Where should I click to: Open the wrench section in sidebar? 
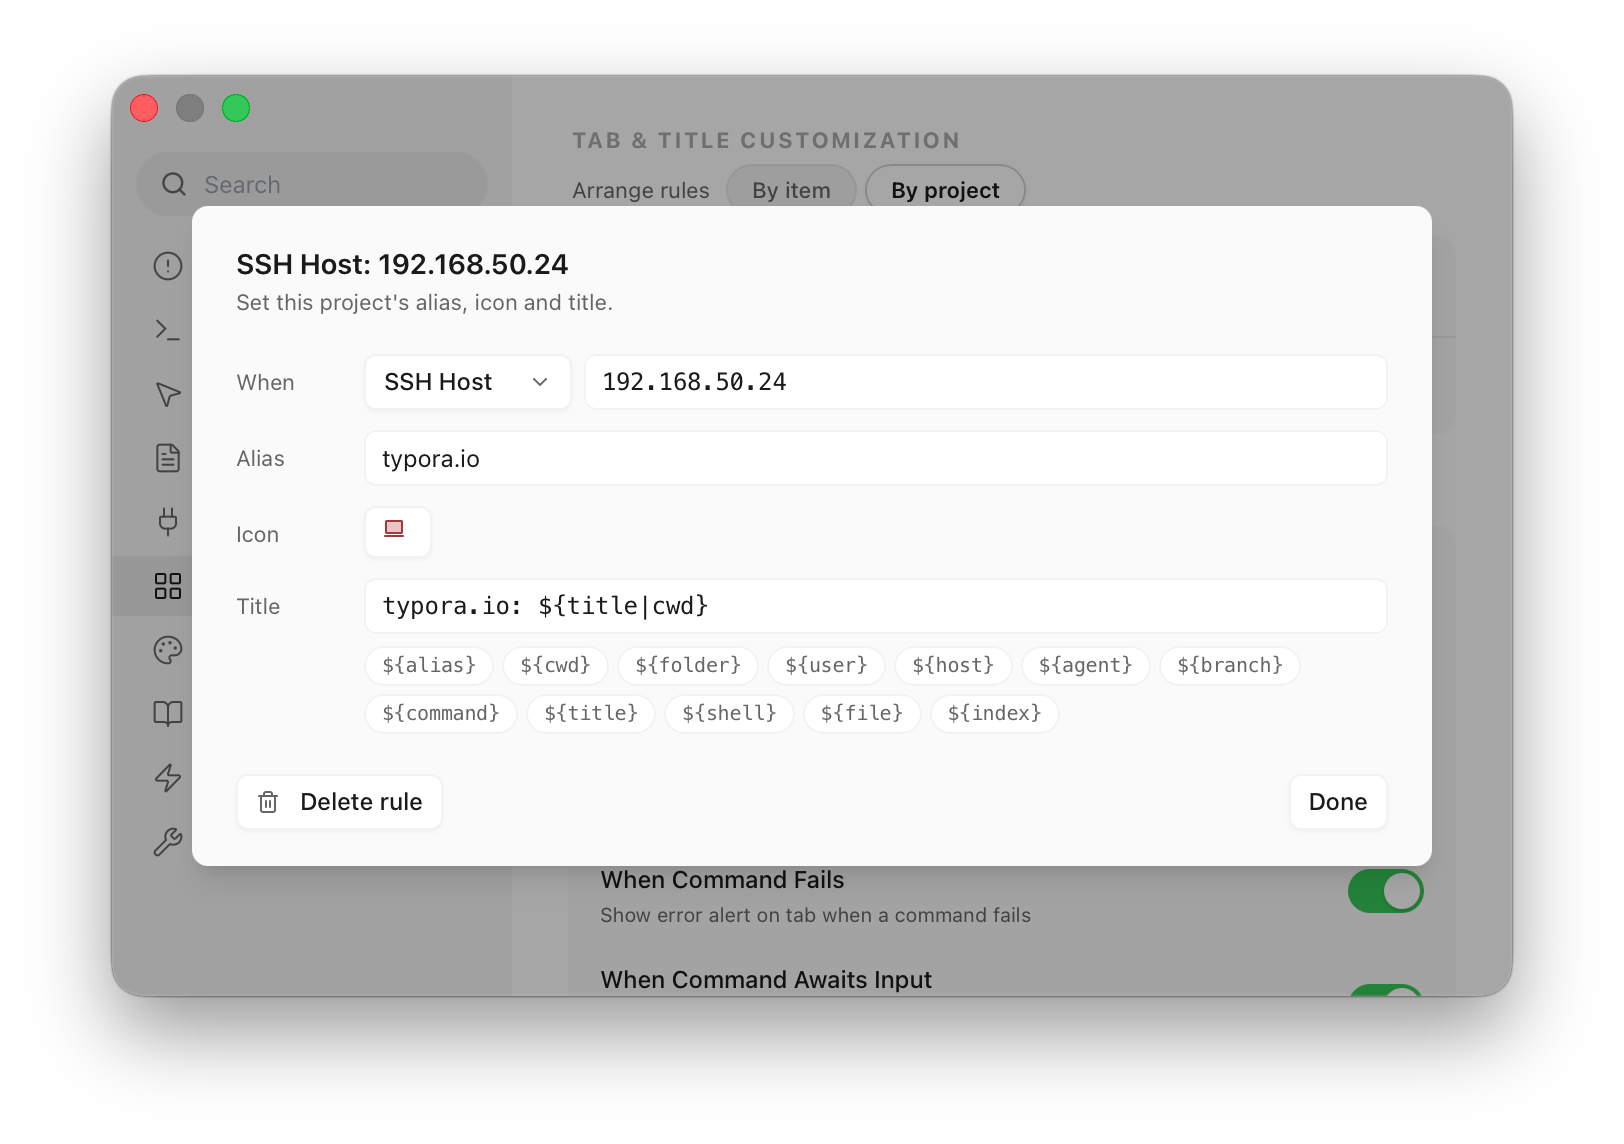(168, 842)
